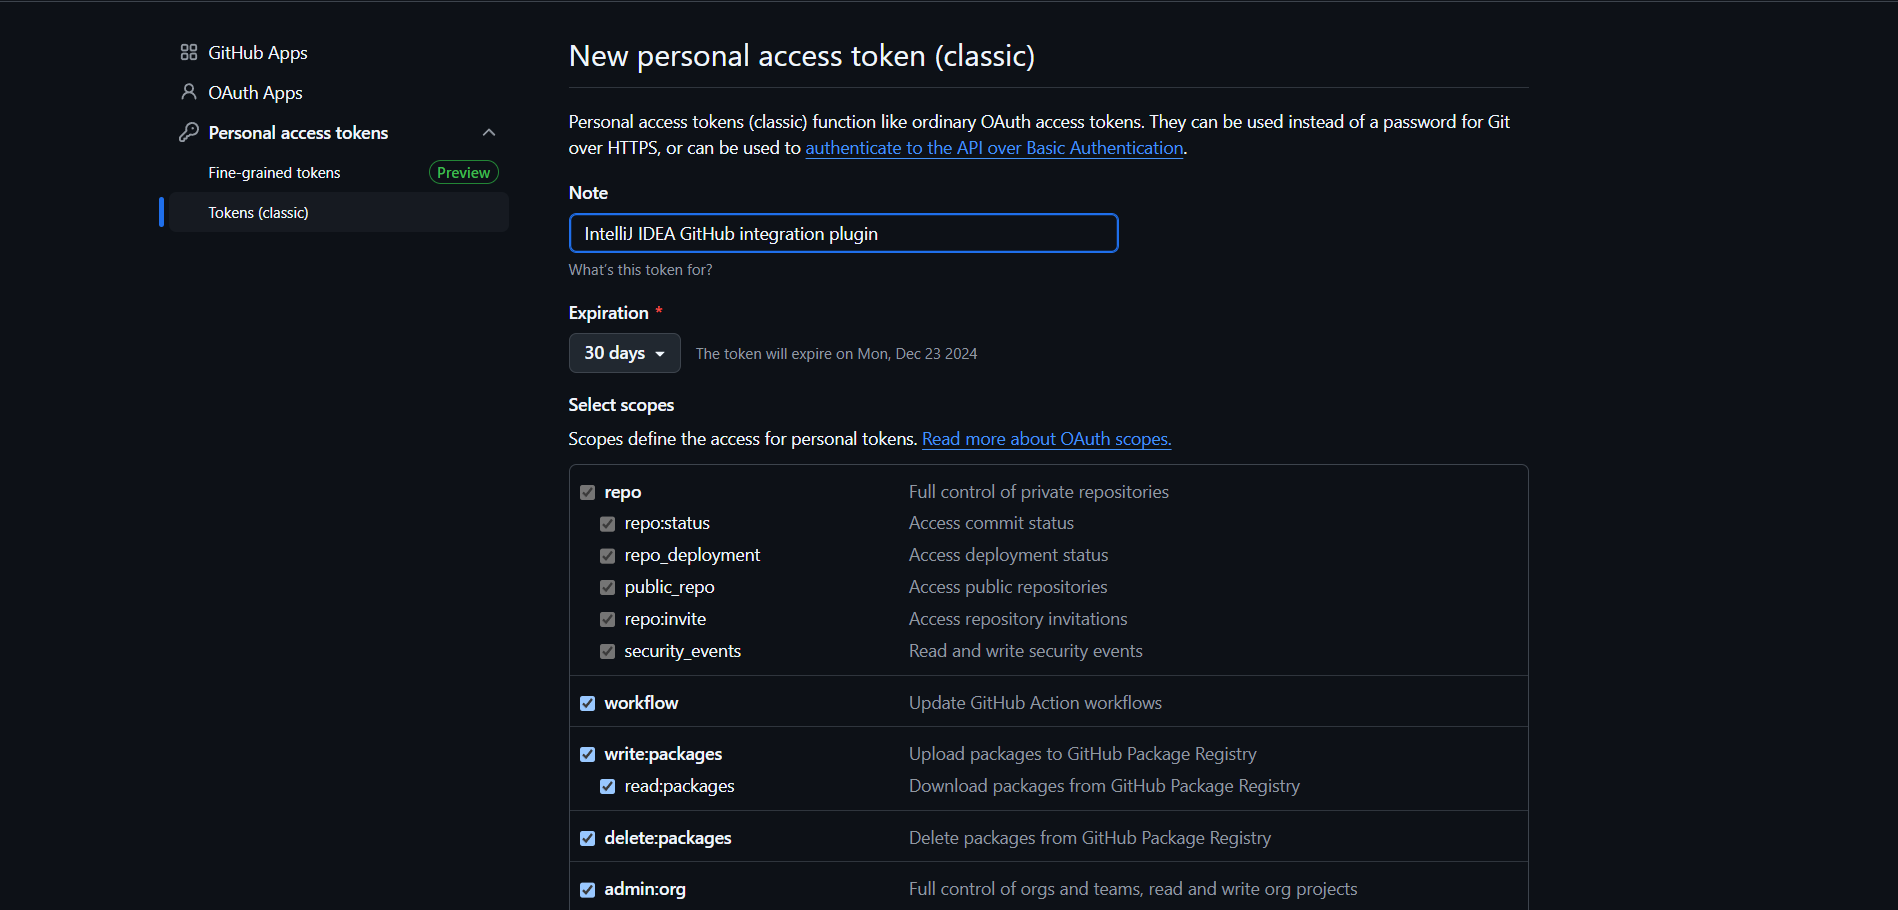Open Read more about OAuth scopes link

click(1046, 439)
